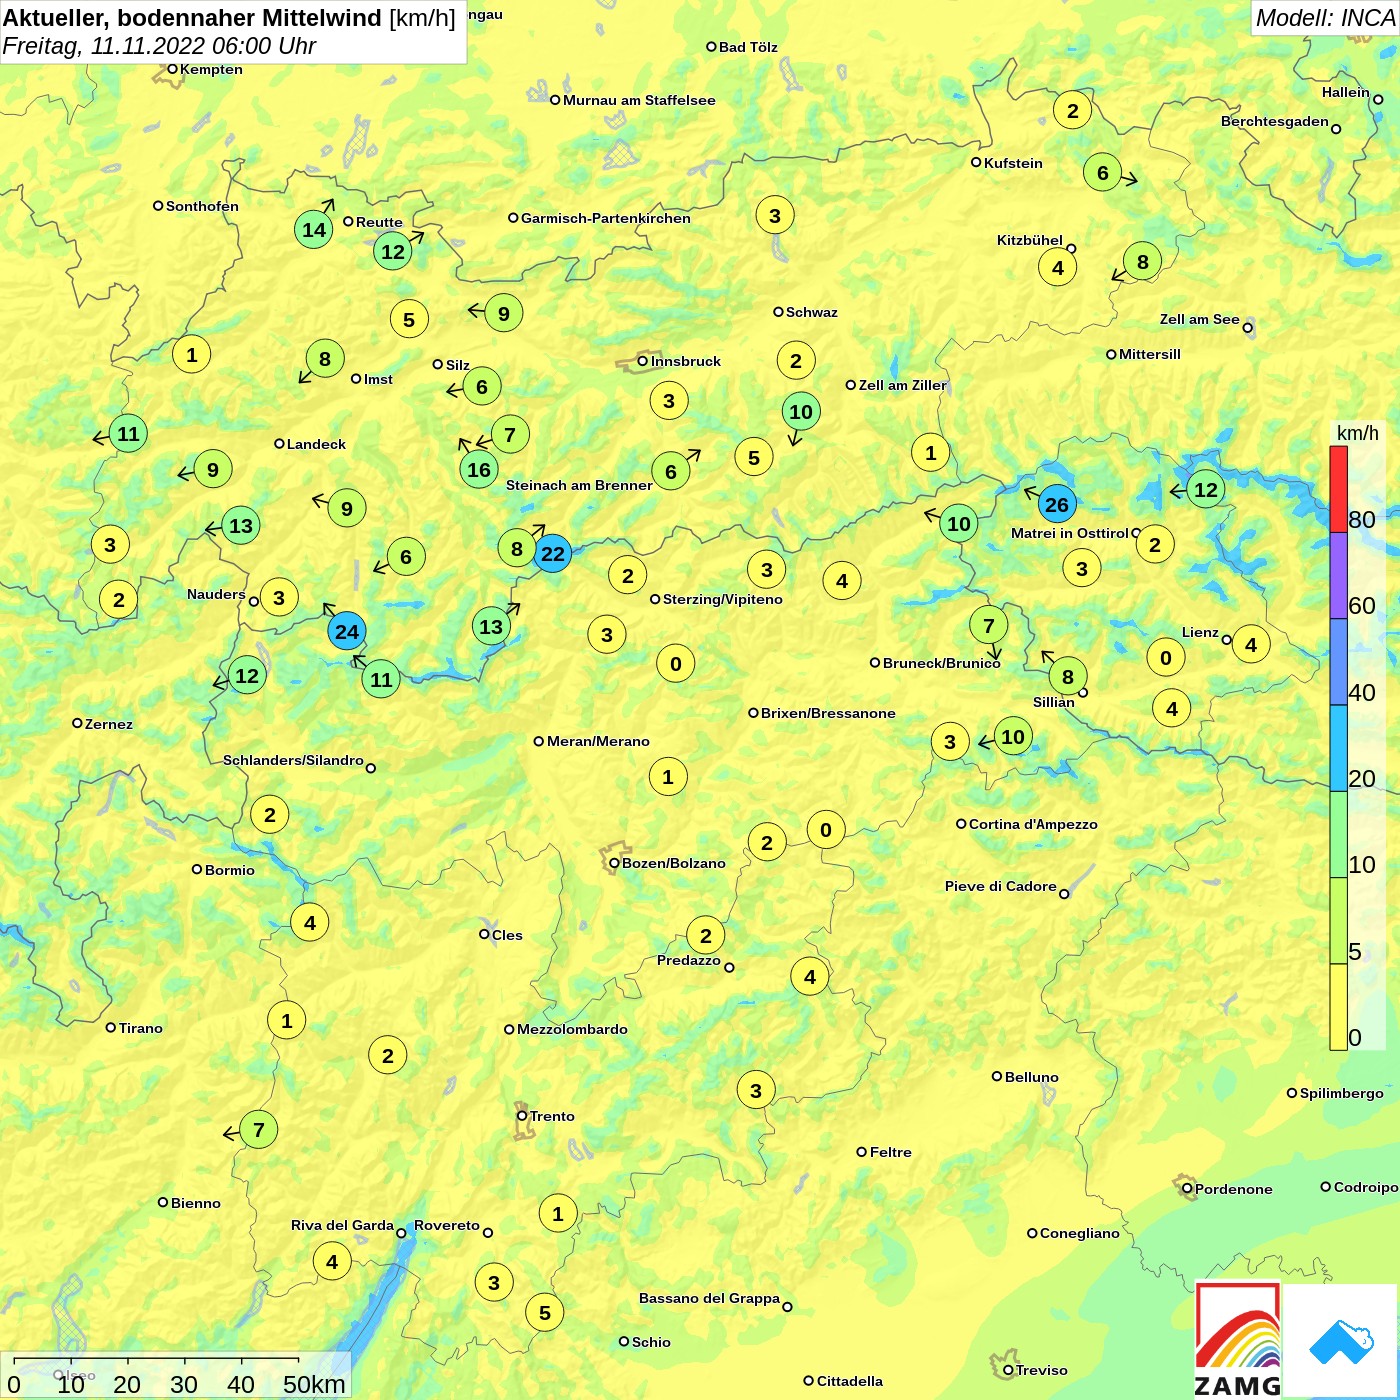This screenshot has height=1400, width=1400.
Task: Click the Trento city label
Action: click(x=552, y=1116)
